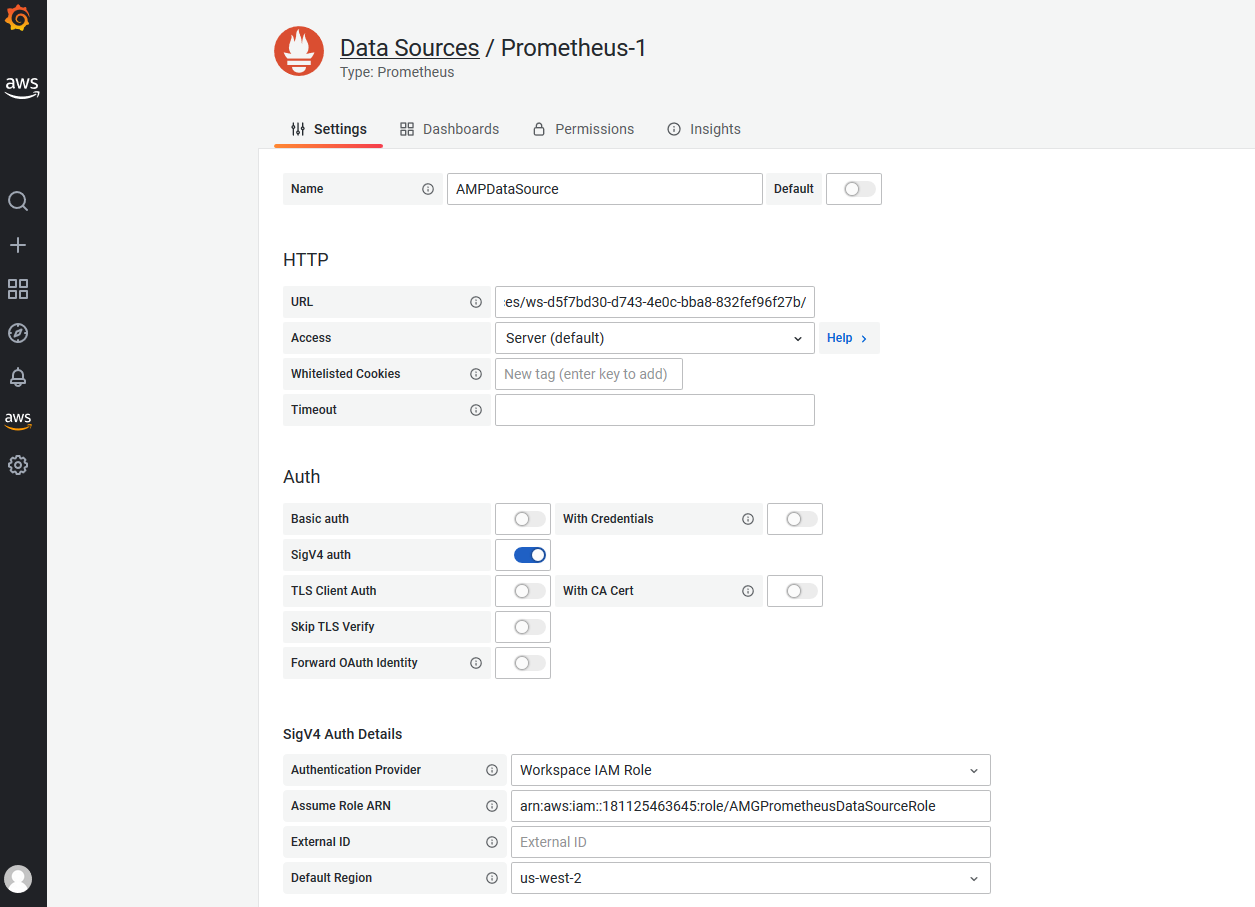Open the Alerting bell icon
Viewport: 1255px width, 907px height.
point(18,377)
